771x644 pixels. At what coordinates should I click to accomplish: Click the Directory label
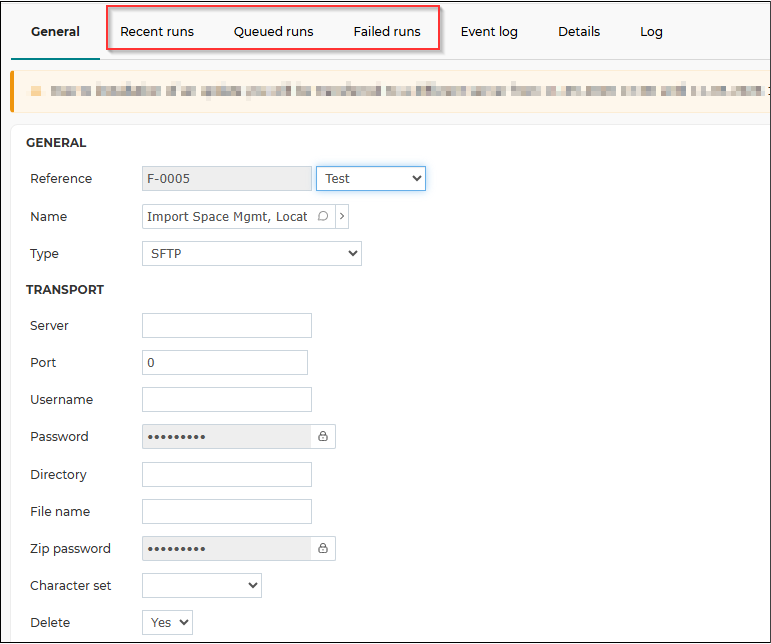[58, 474]
